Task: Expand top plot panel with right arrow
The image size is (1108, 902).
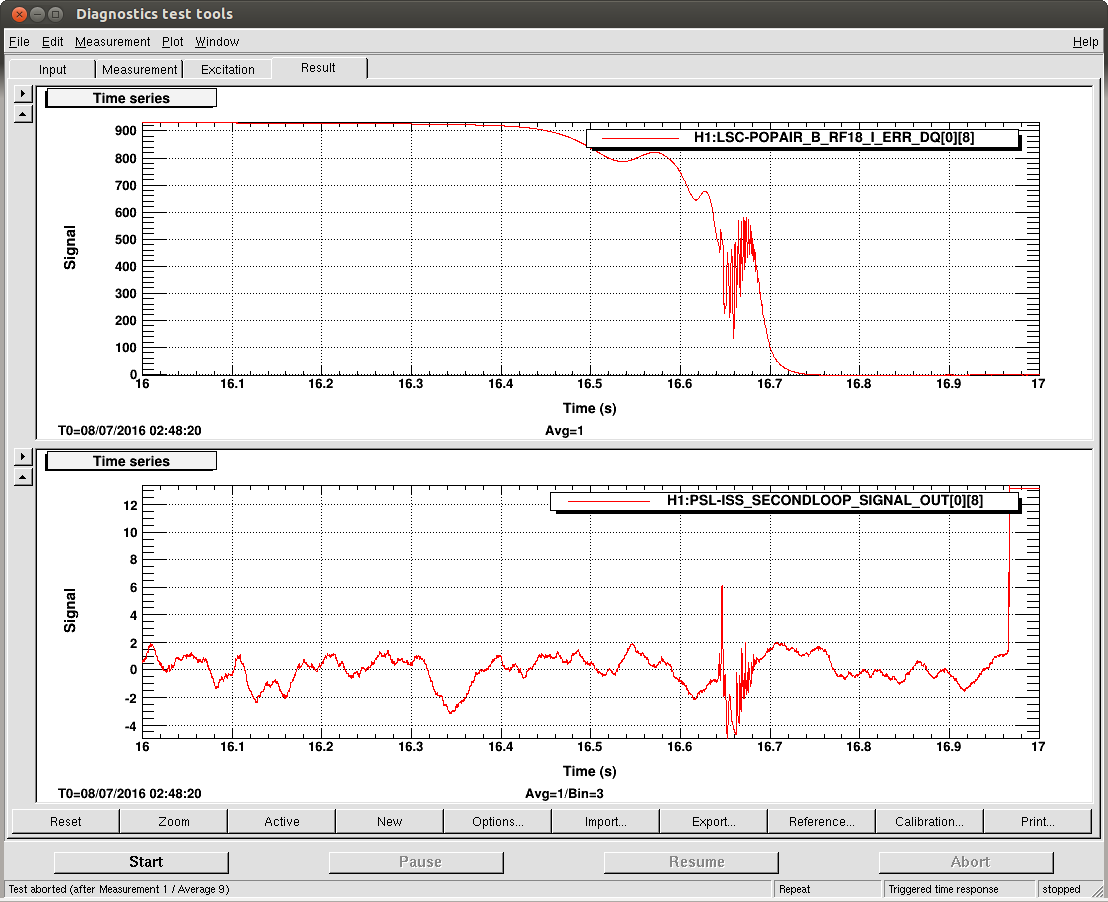Action: pyautogui.click(x=23, y=93)
